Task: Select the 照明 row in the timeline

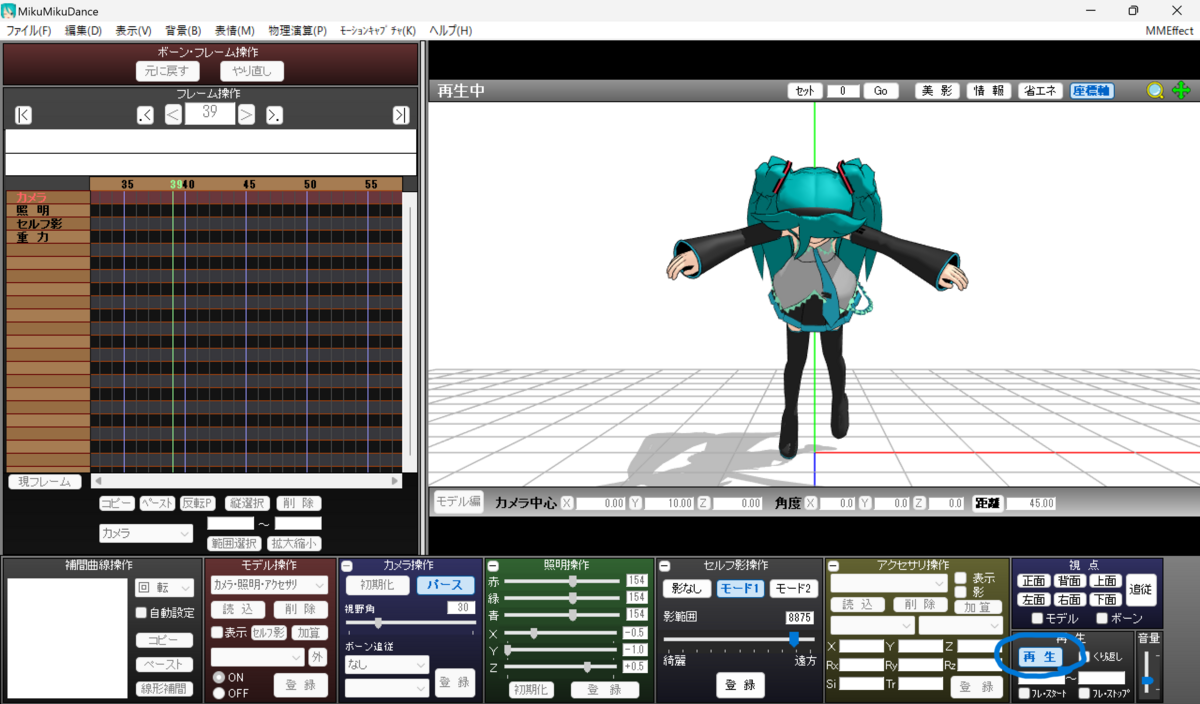Action: pyautogui.click(x=48, y=211)
